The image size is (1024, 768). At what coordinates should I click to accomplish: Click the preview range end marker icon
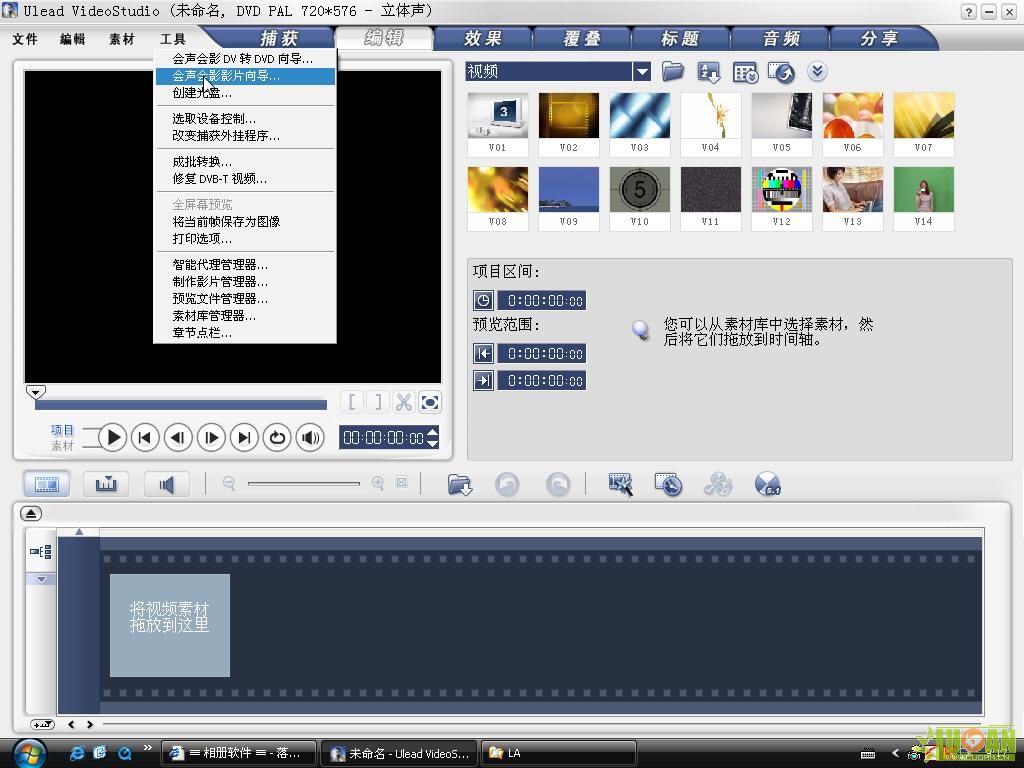(x=483, y=380)
